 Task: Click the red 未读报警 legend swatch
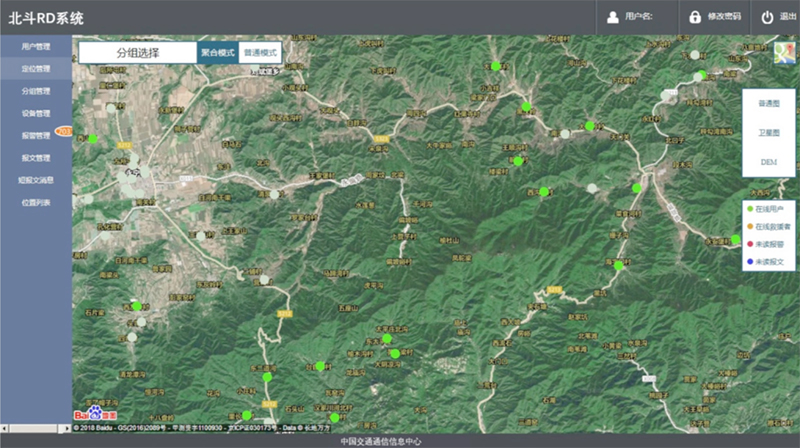coord(749,244)
